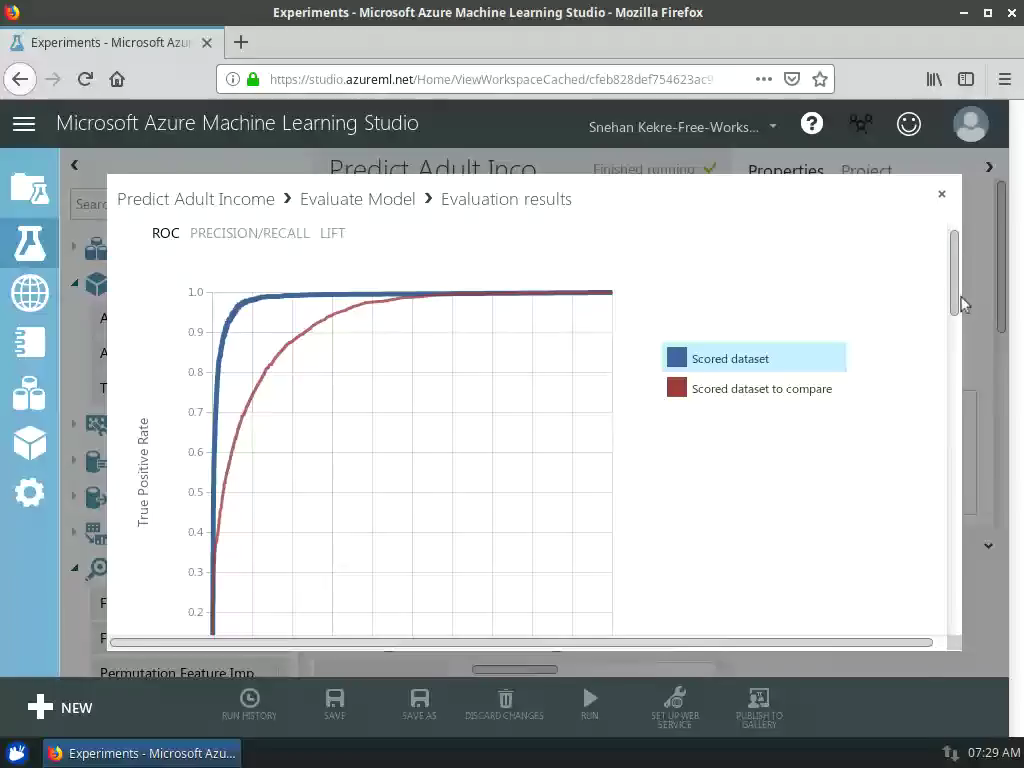The width and height of the screenshot is (1024, 768).
Task: Open the Settings gear in the left sidebar
Action: [x=29, y=493]
